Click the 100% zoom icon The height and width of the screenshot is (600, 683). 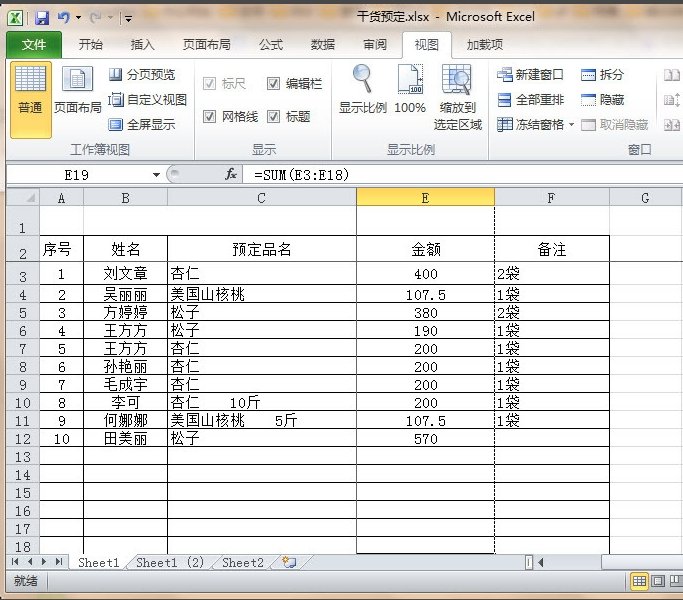[410, 79]
